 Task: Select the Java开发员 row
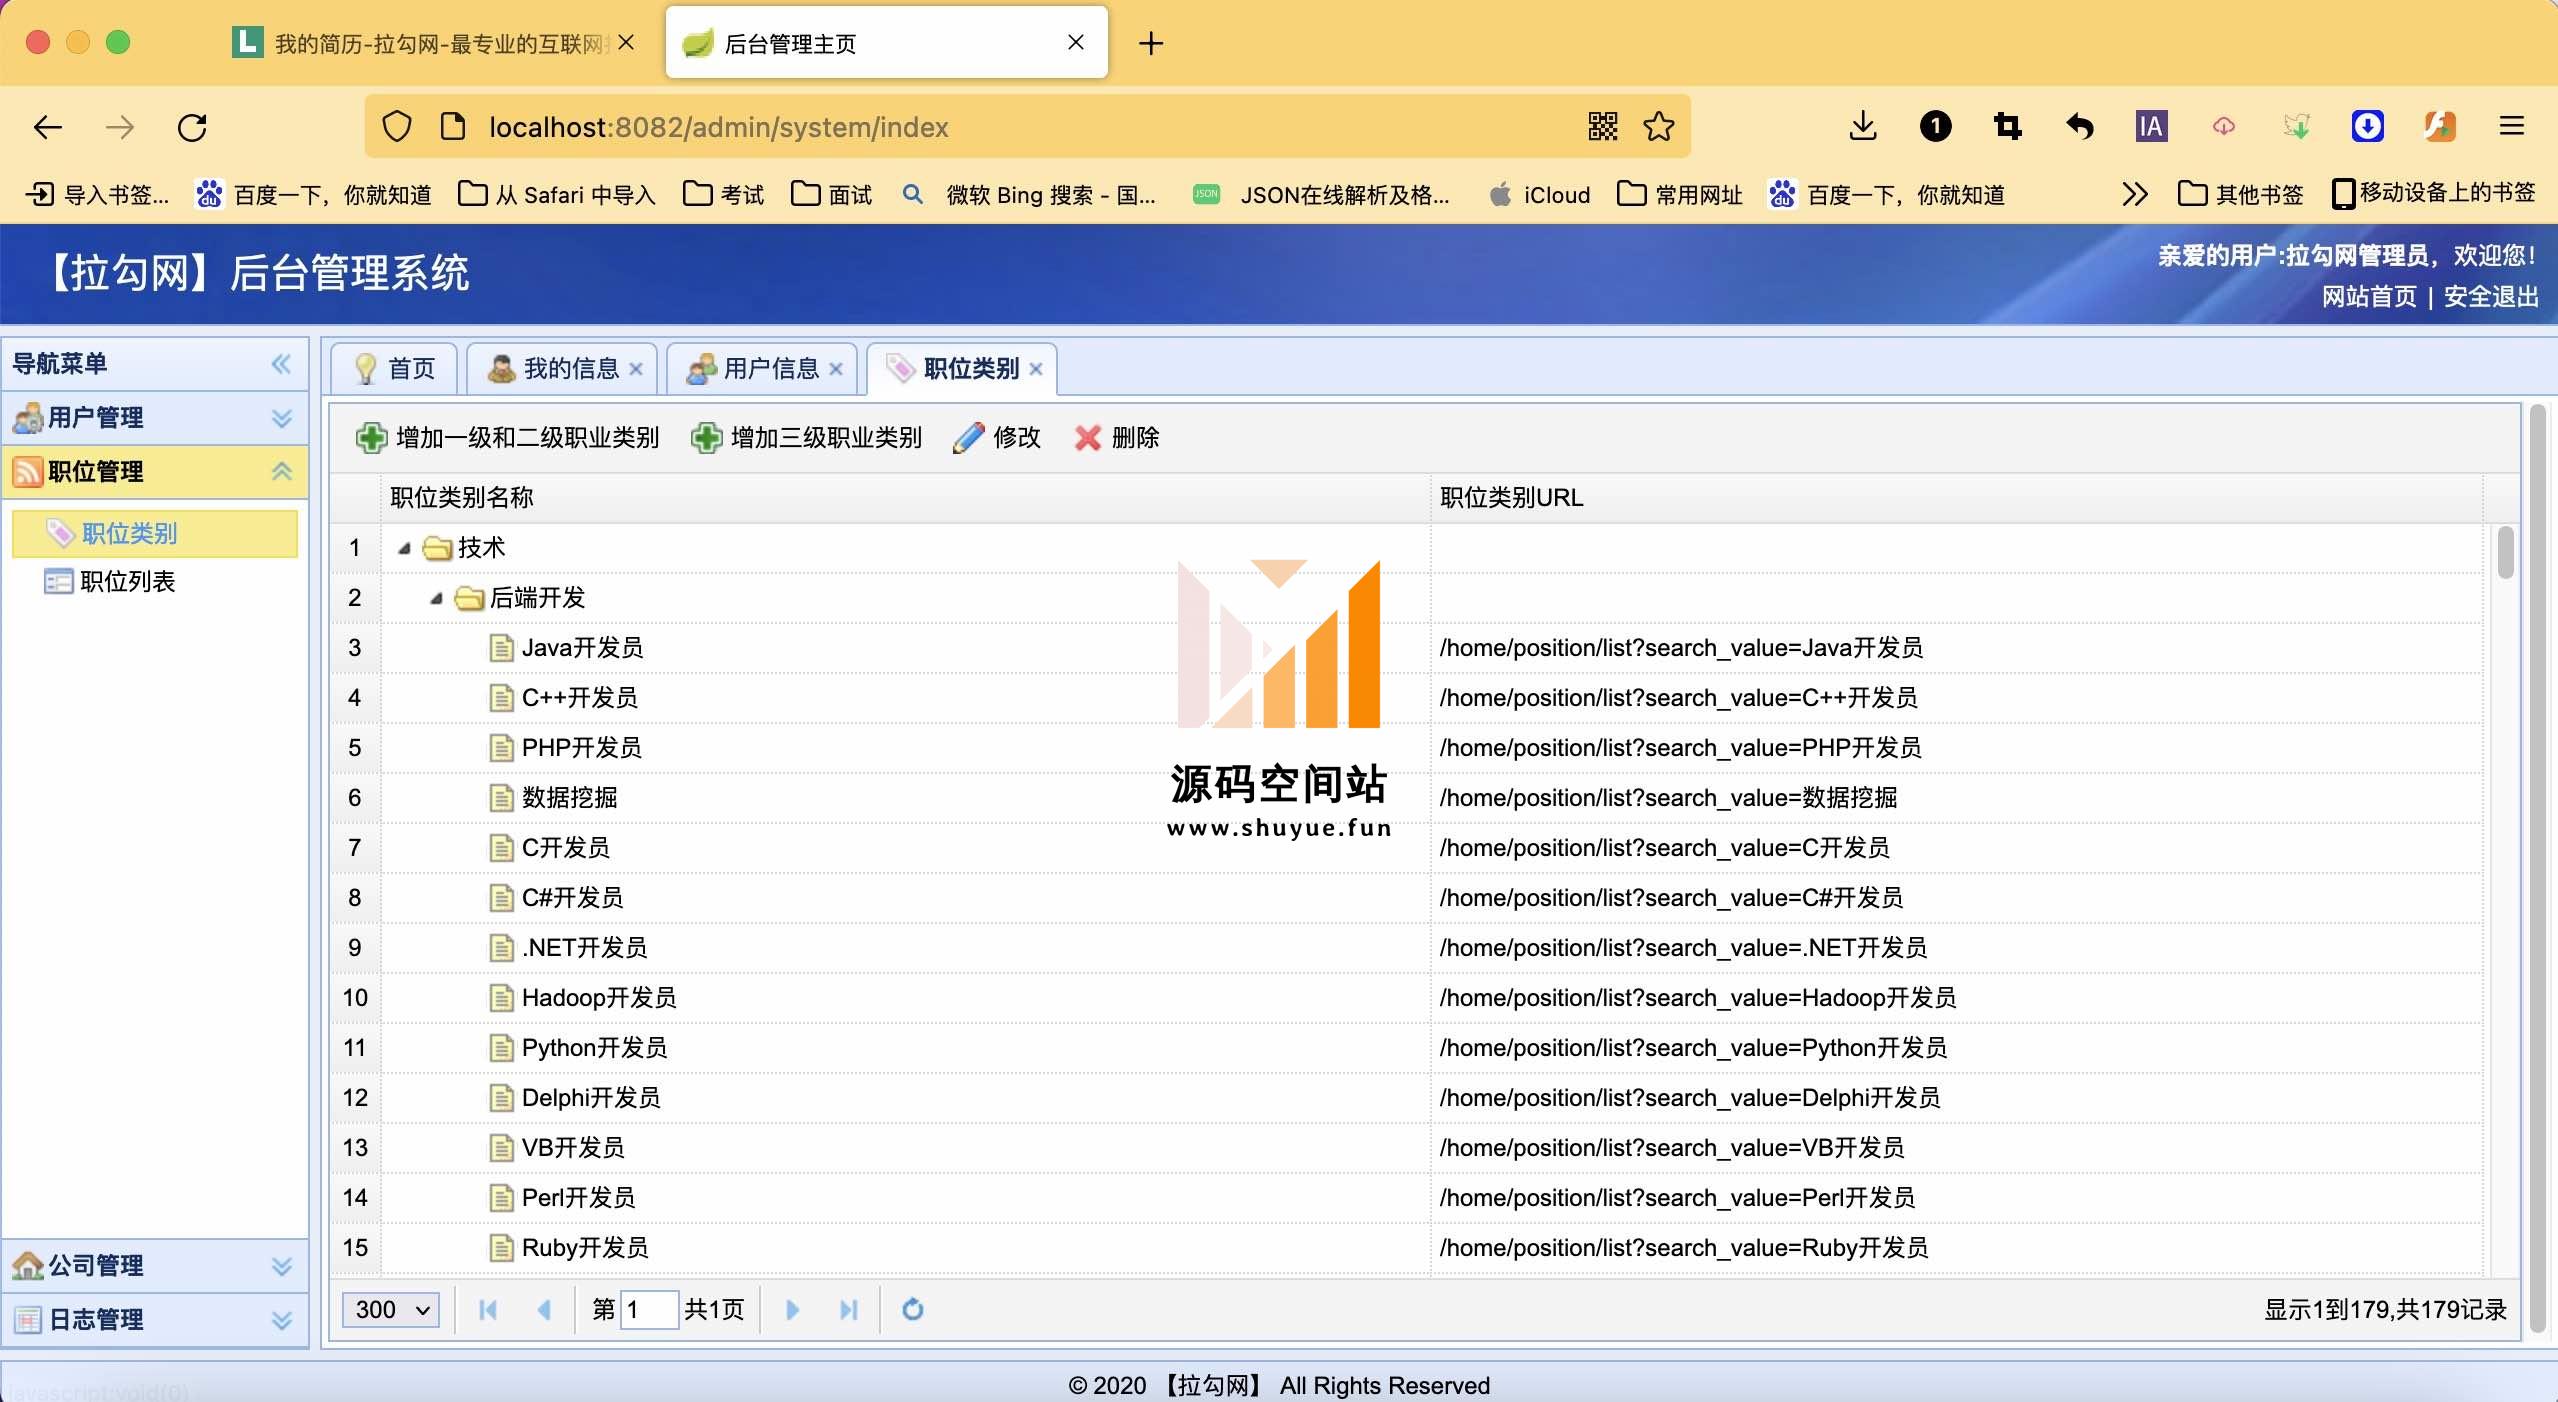click(x=1406, y=648)
